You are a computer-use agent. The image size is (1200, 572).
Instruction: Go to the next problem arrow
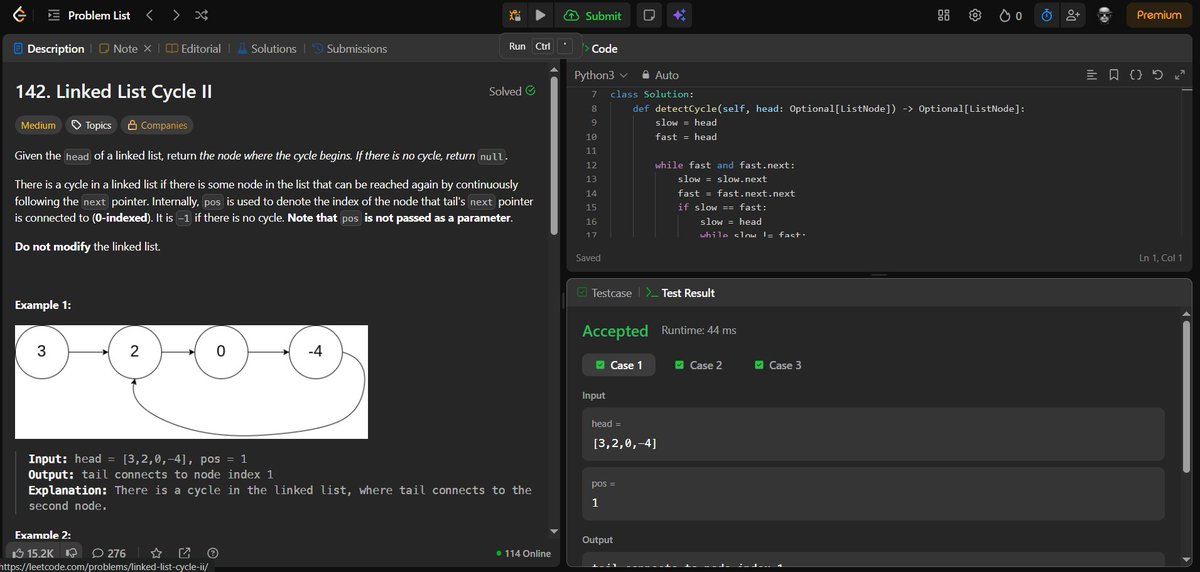pyautogui.click(x=176, y=15)
